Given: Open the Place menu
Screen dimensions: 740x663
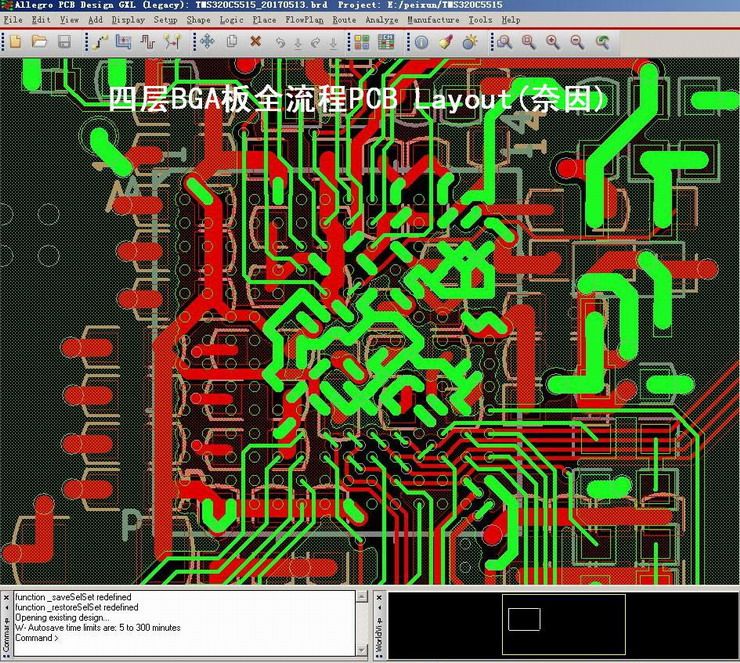Looking at the screenshot, I should click(x=264, y=20).
